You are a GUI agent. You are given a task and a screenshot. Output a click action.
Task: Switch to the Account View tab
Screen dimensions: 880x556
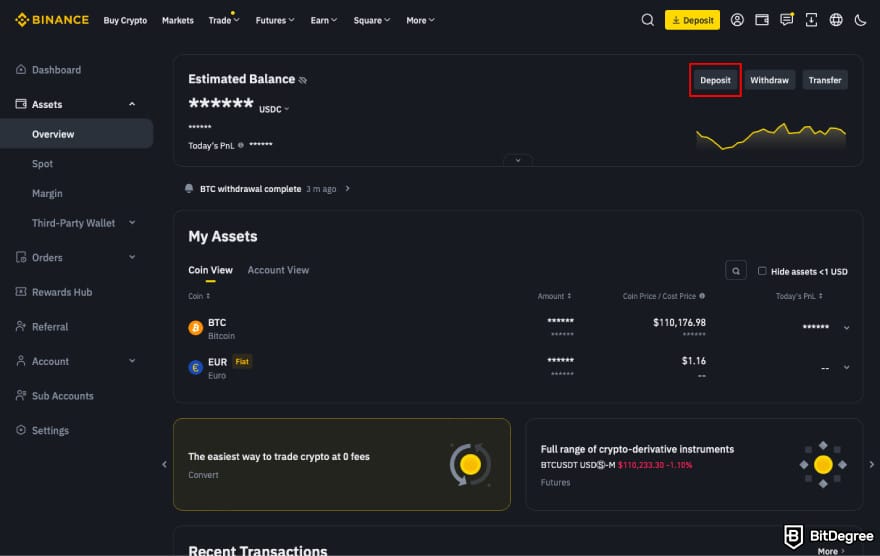pos(278,270)
